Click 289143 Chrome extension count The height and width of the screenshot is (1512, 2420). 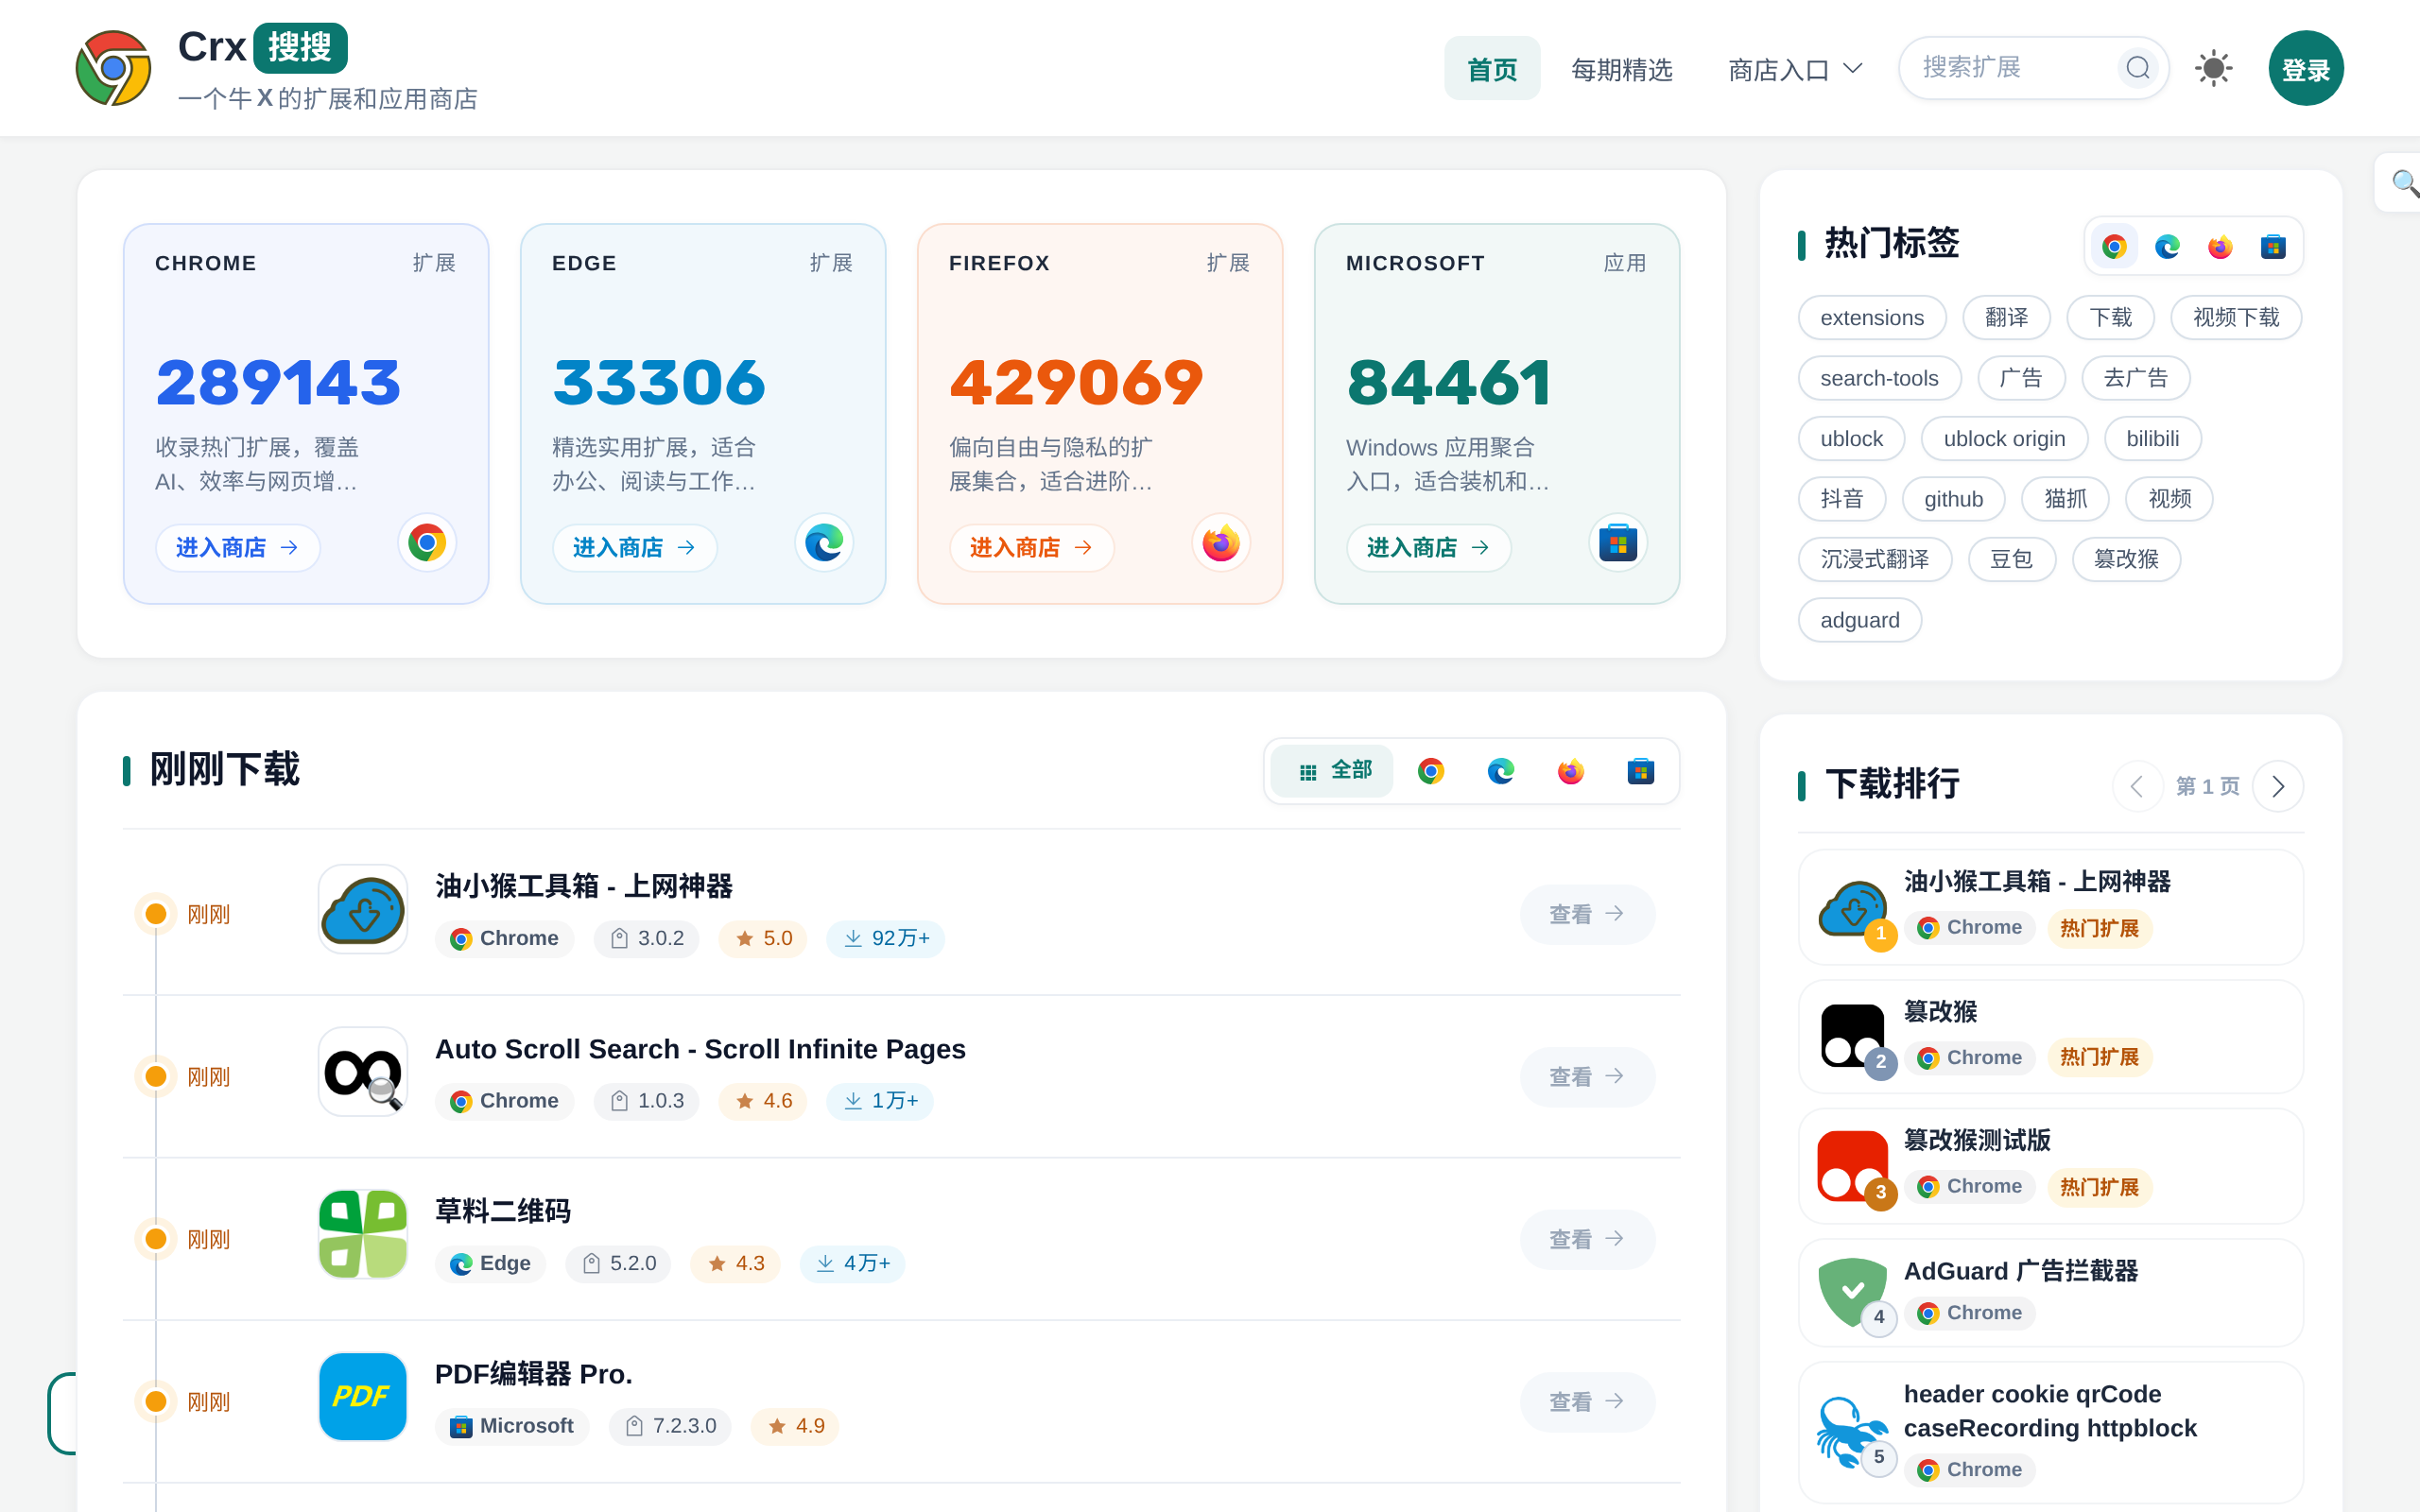pyautogui.click(x=278, y=382)
